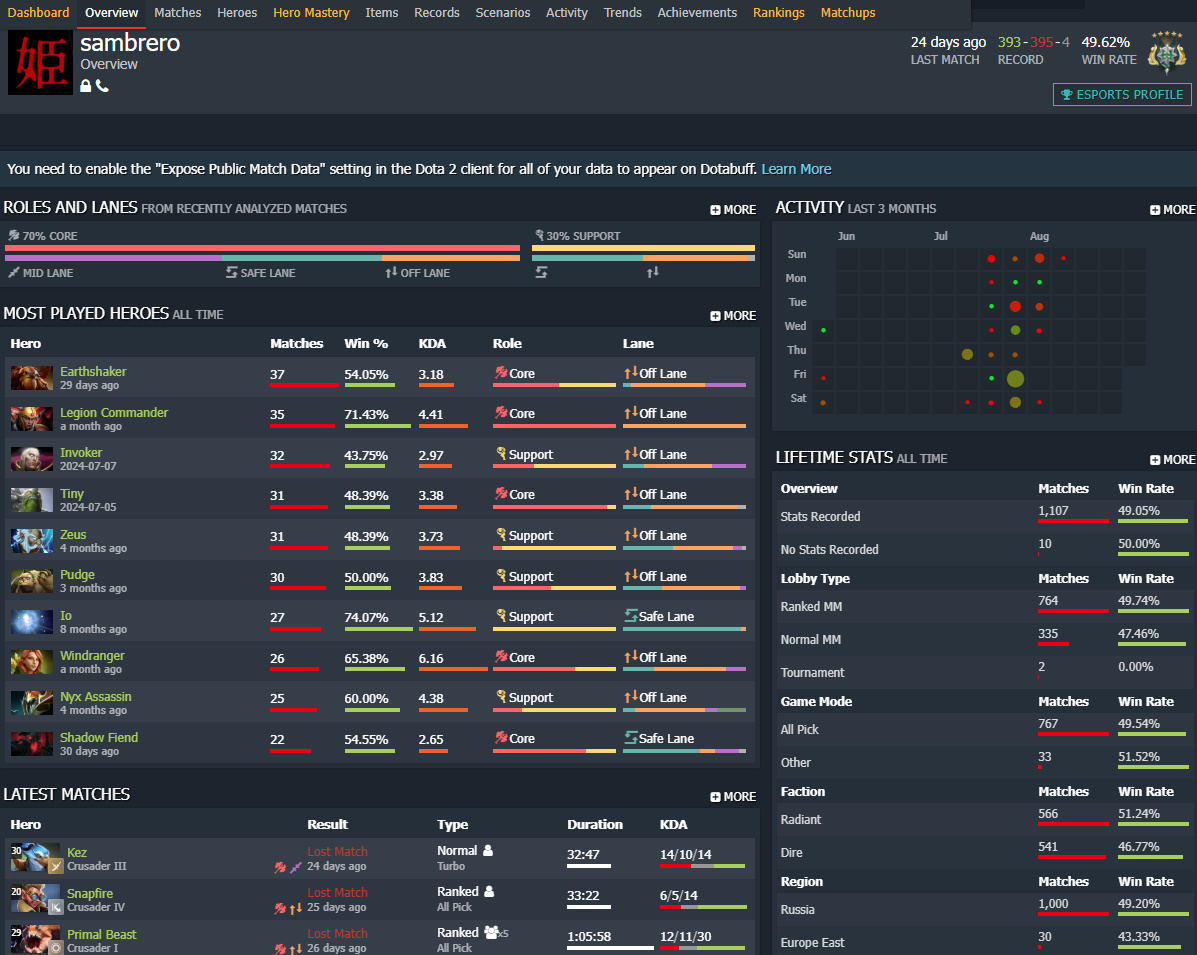Screen dimensions: 1197x955
Task: Click the Wednesday activity dot left of June
Action: click(823, 330)
